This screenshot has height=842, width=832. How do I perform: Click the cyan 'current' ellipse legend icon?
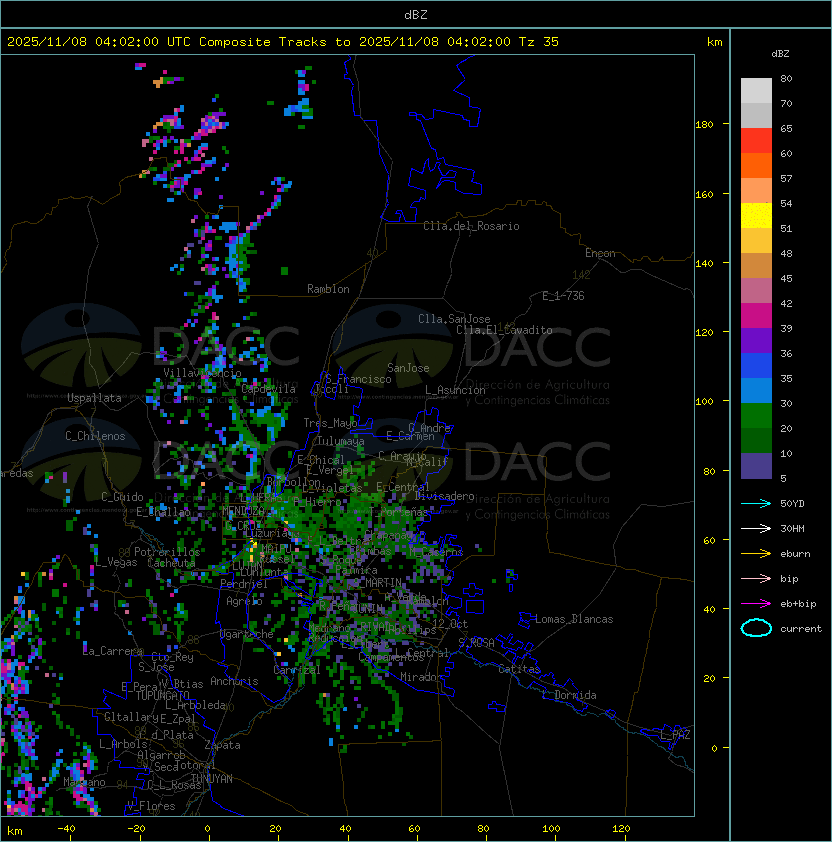coord(756,628)
